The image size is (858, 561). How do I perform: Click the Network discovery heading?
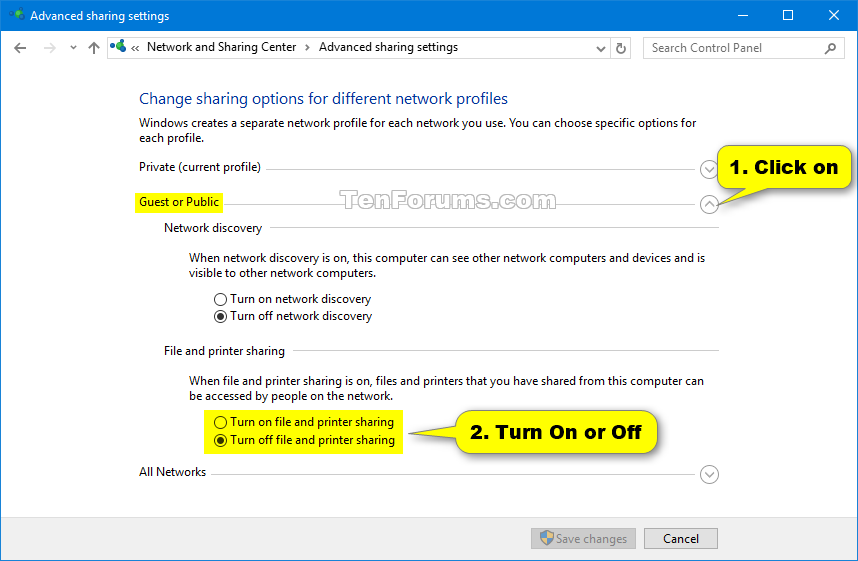213,228
